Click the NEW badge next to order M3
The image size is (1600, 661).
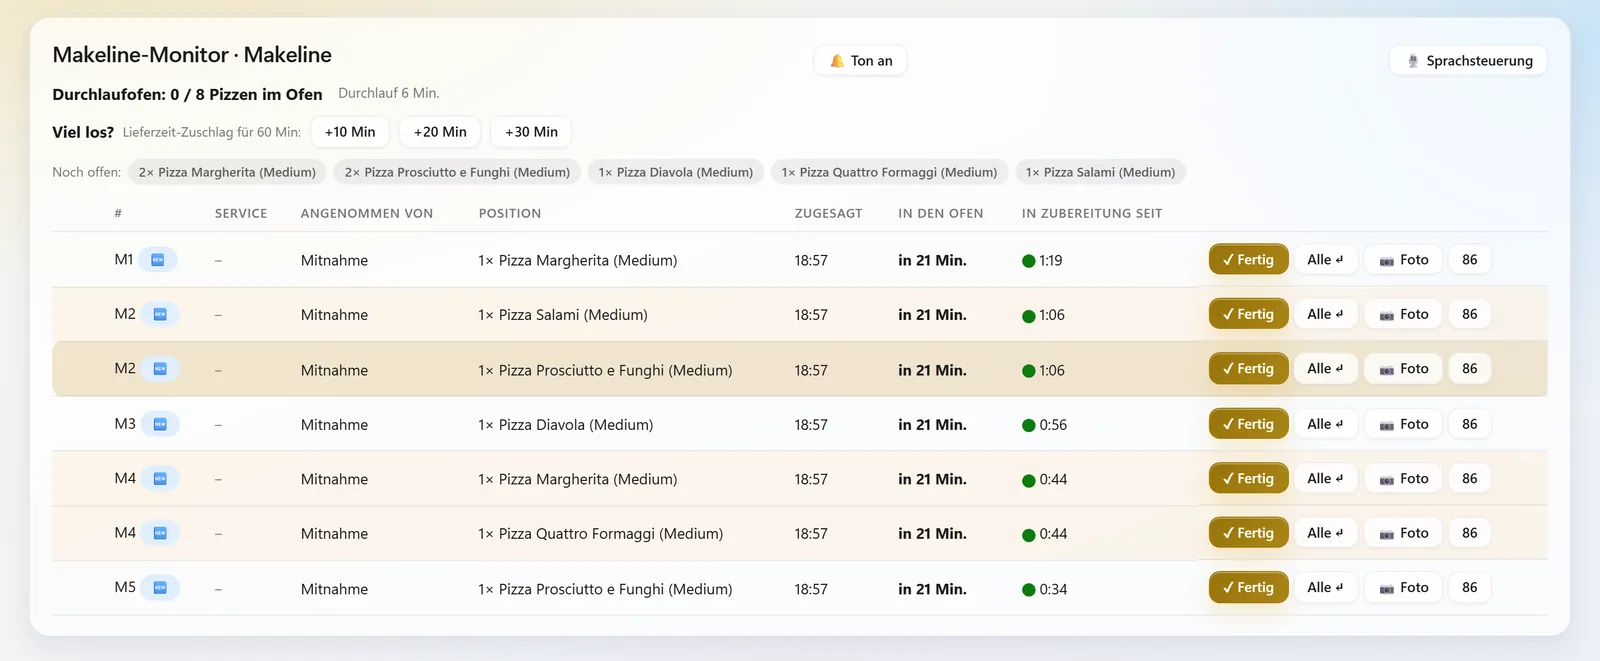tap(160, 424)
